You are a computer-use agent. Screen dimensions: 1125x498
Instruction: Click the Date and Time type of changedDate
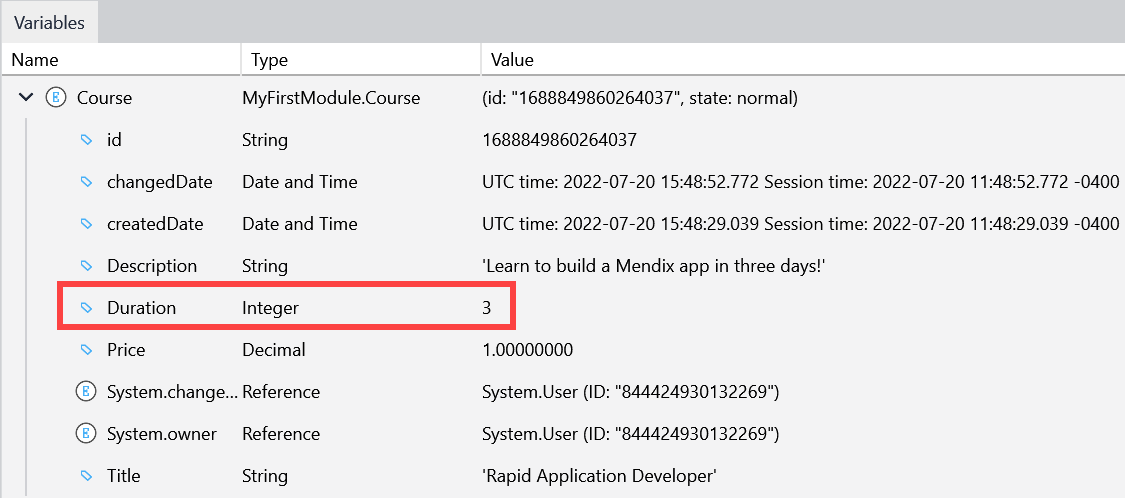coord(299,182)
